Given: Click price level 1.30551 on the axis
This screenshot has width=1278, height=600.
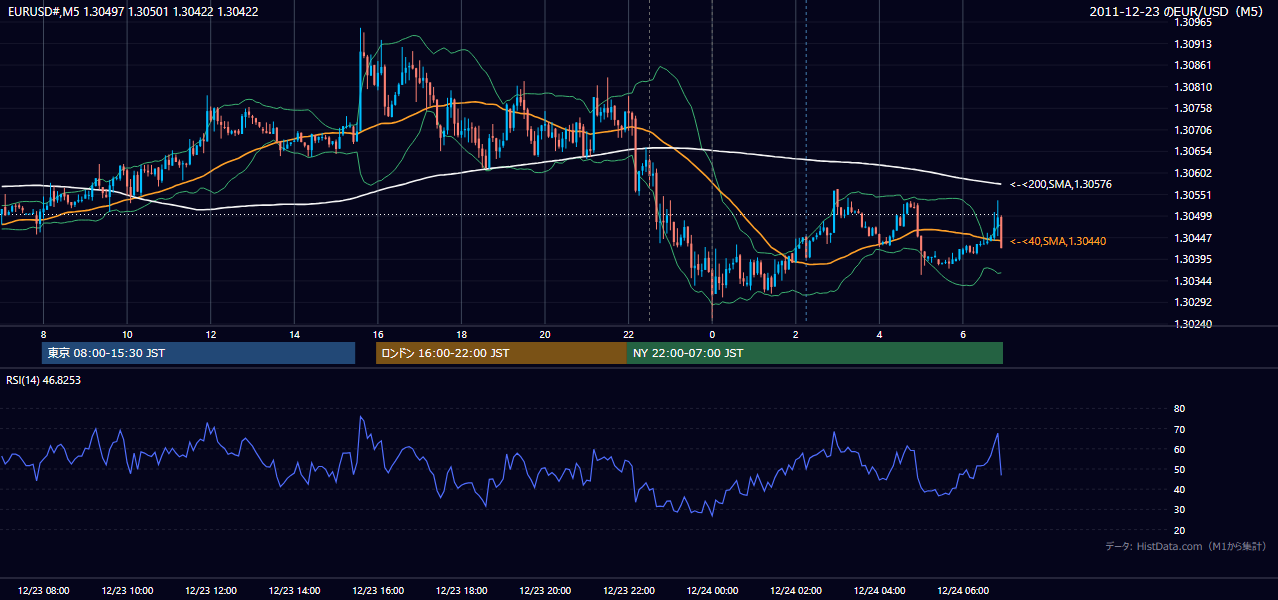Looking at the screenshot, I should click(1195, 195).
